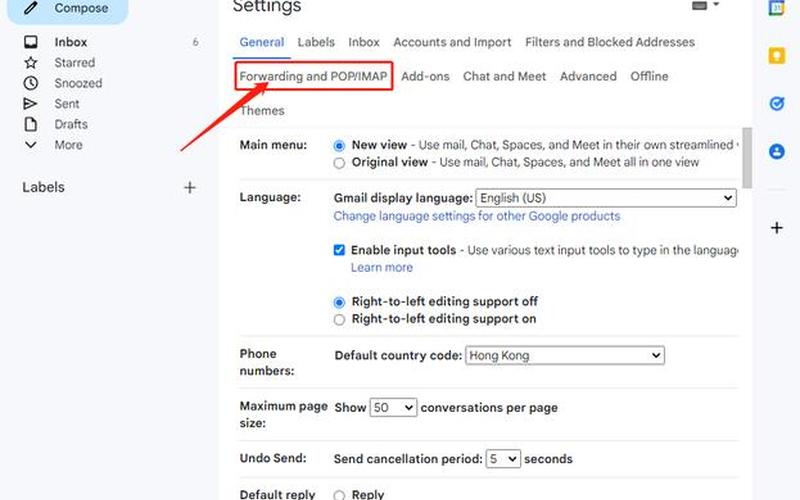Open Gmail display language dropdown
Screen dimensions: 800x500
[606, 198]
